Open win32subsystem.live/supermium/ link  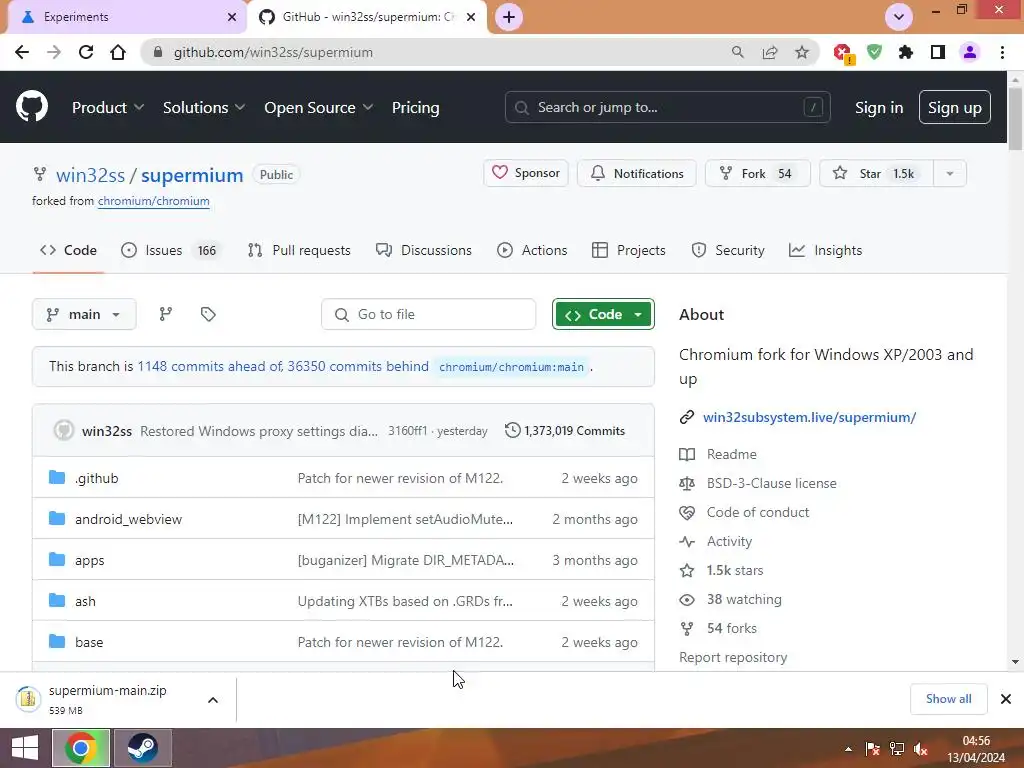tap(809, 417)
